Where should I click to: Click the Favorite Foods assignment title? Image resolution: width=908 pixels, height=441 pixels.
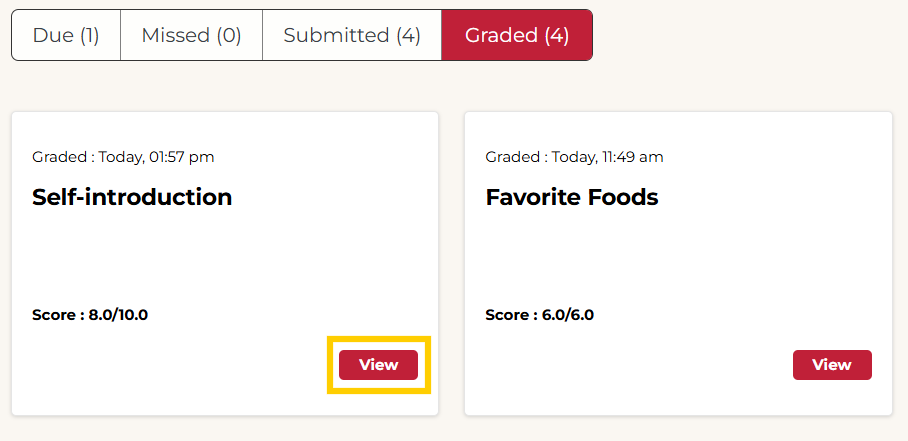[572, 197]
